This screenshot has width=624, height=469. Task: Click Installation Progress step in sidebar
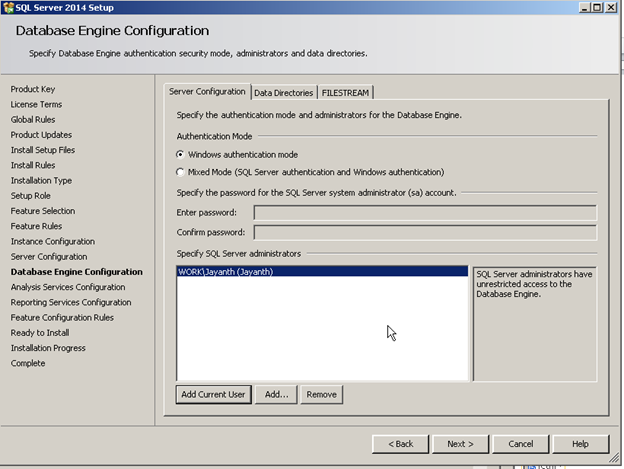[x=48, y=348]
